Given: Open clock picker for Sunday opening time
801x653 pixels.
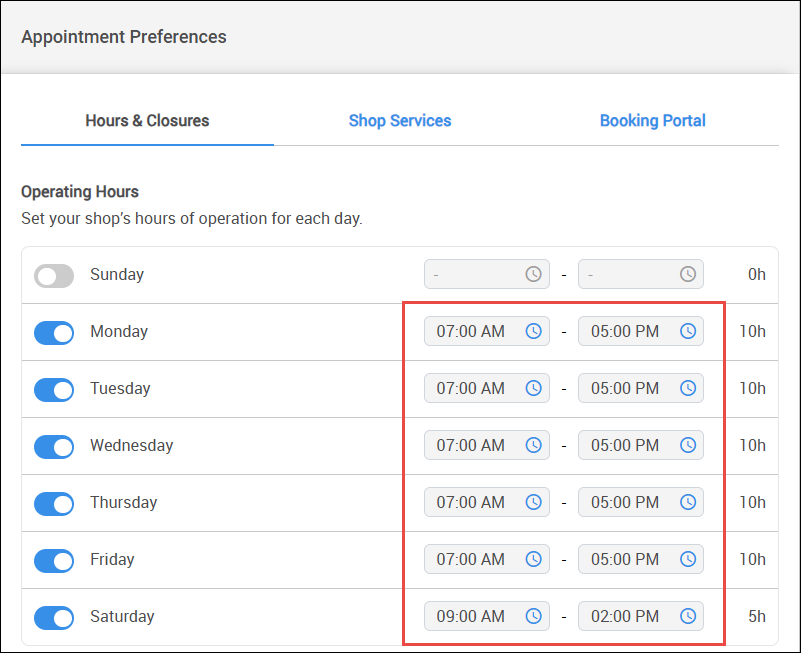Looking at the screenshot, I should coord(533,274).
